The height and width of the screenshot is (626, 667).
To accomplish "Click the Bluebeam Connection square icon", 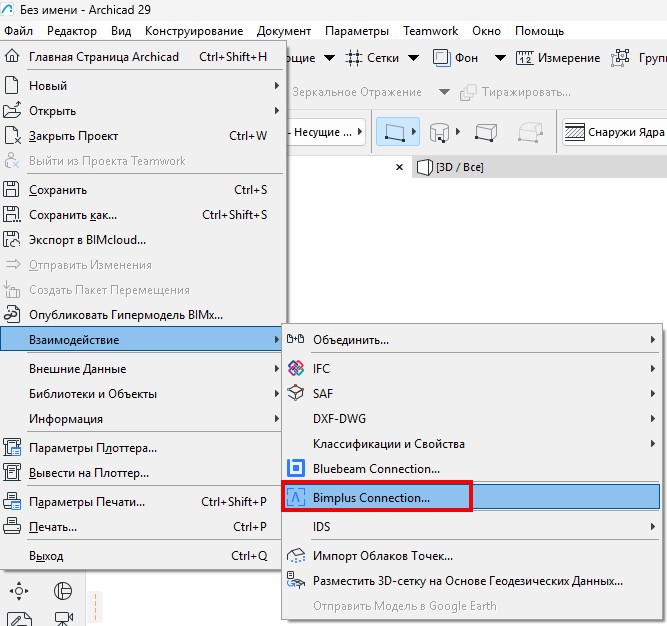I will tap(296, 468).
